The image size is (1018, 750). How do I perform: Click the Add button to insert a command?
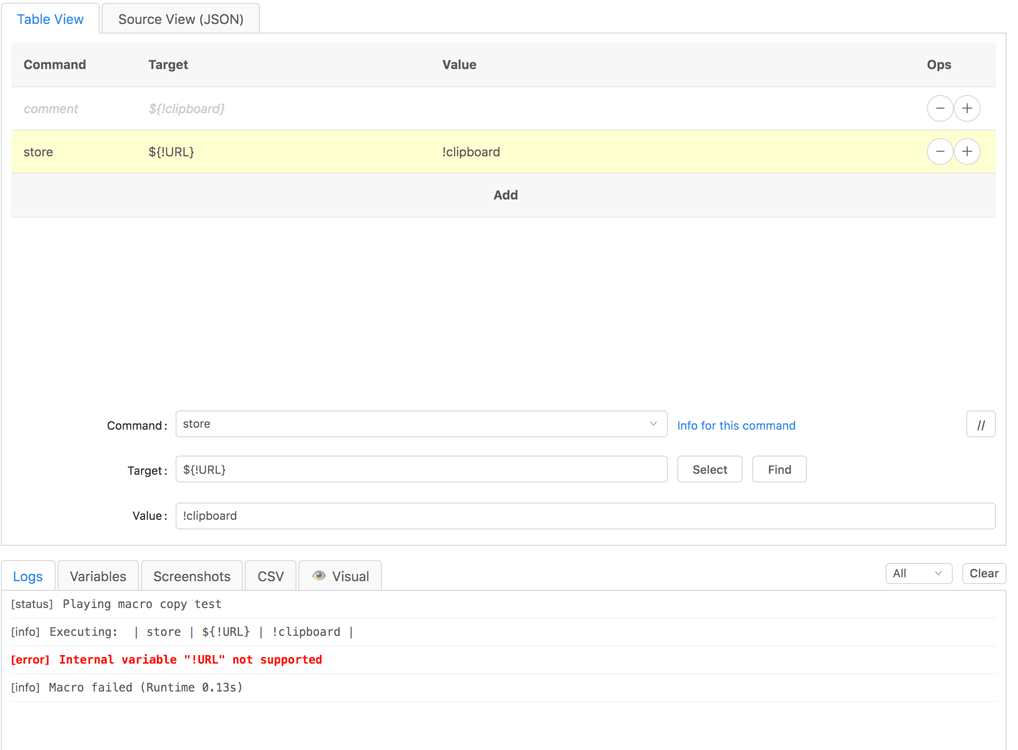(506, 195)
